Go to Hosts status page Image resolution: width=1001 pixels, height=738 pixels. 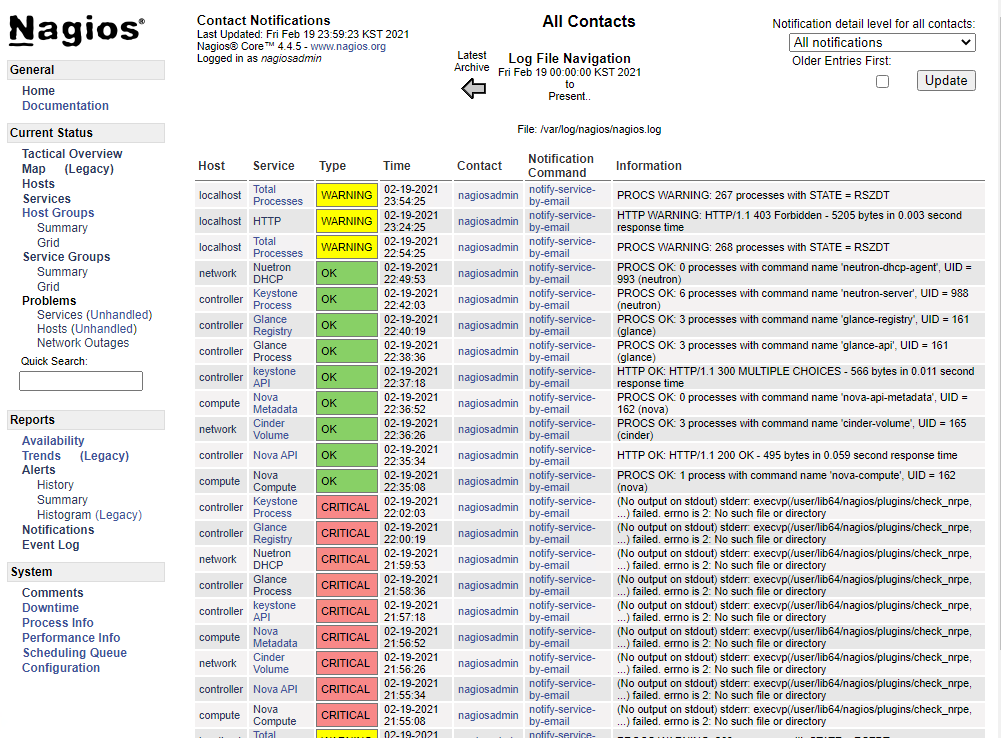[38, 184]
